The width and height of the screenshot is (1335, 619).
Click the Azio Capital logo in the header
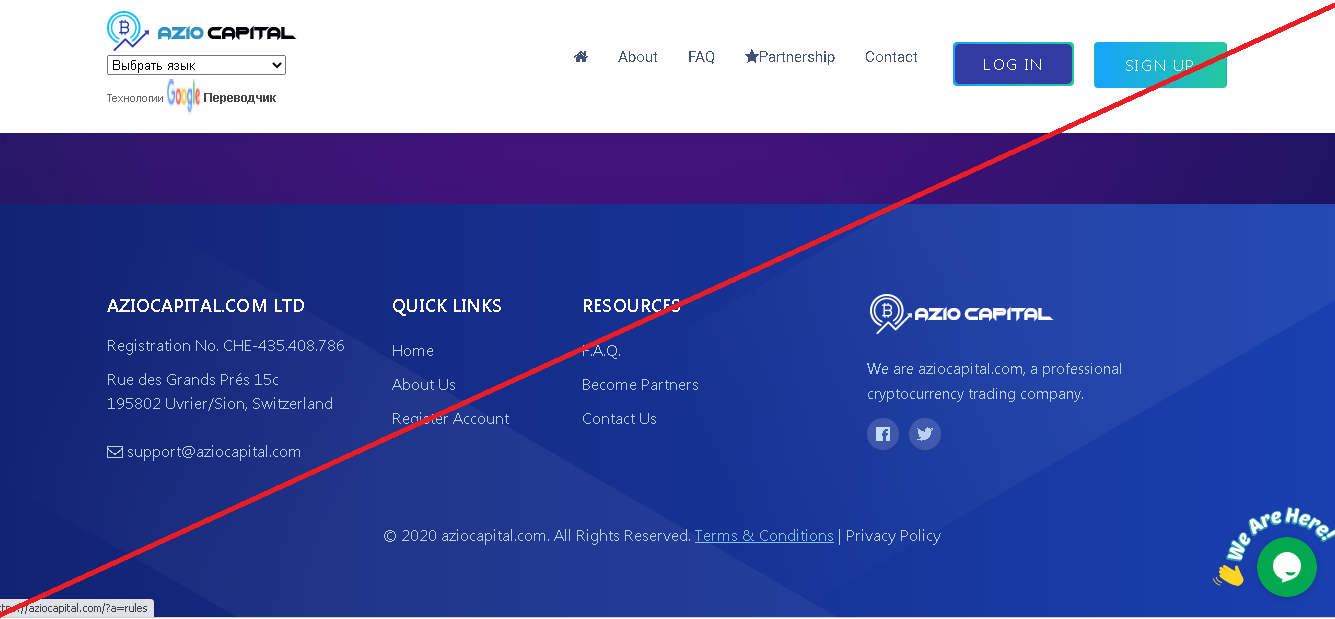pyautogui.click(x=201, y=31)
